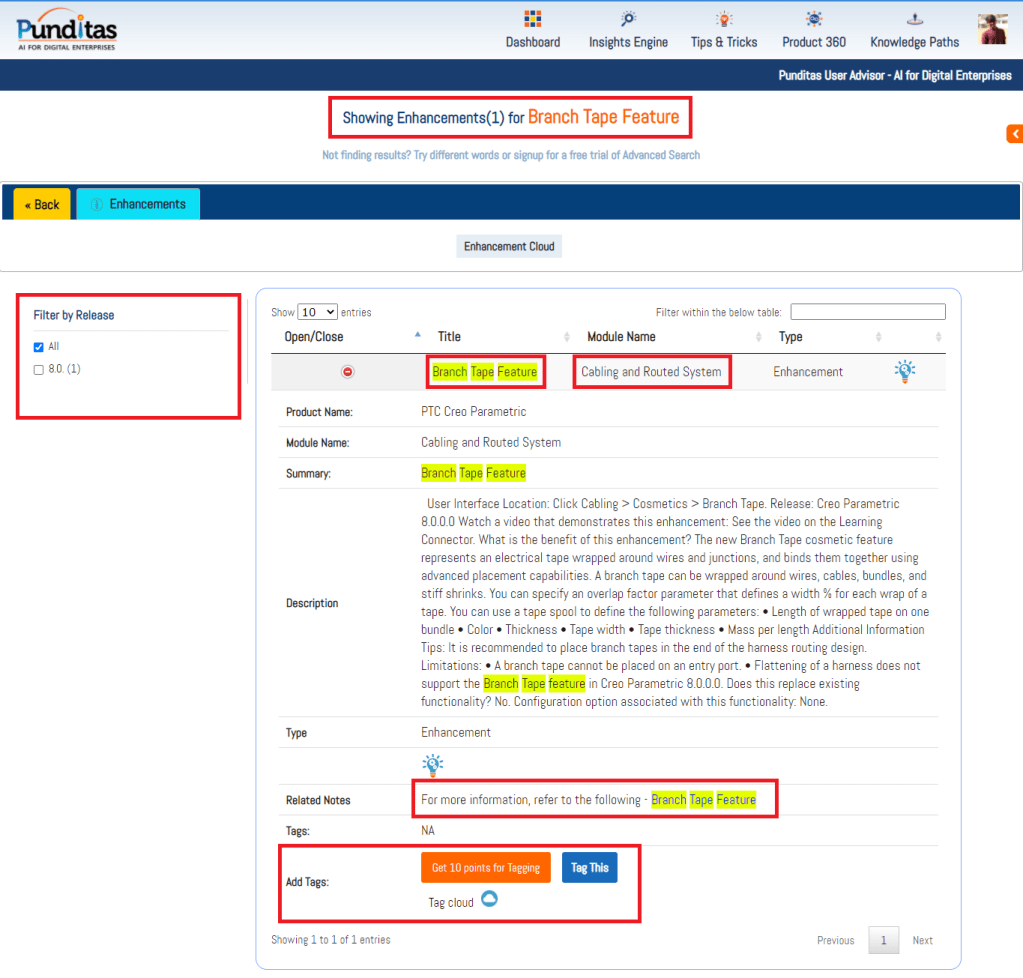The height and width of the screenshot is (978, 1023).
Task: Open the Knowledge Paths icon
Action: [914, 19]
